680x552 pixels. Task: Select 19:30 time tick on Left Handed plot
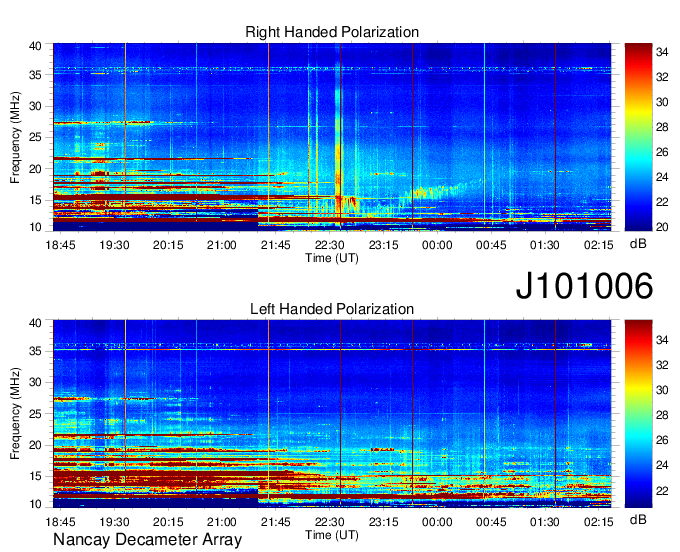pyautogui.click(x=114, y=522)
